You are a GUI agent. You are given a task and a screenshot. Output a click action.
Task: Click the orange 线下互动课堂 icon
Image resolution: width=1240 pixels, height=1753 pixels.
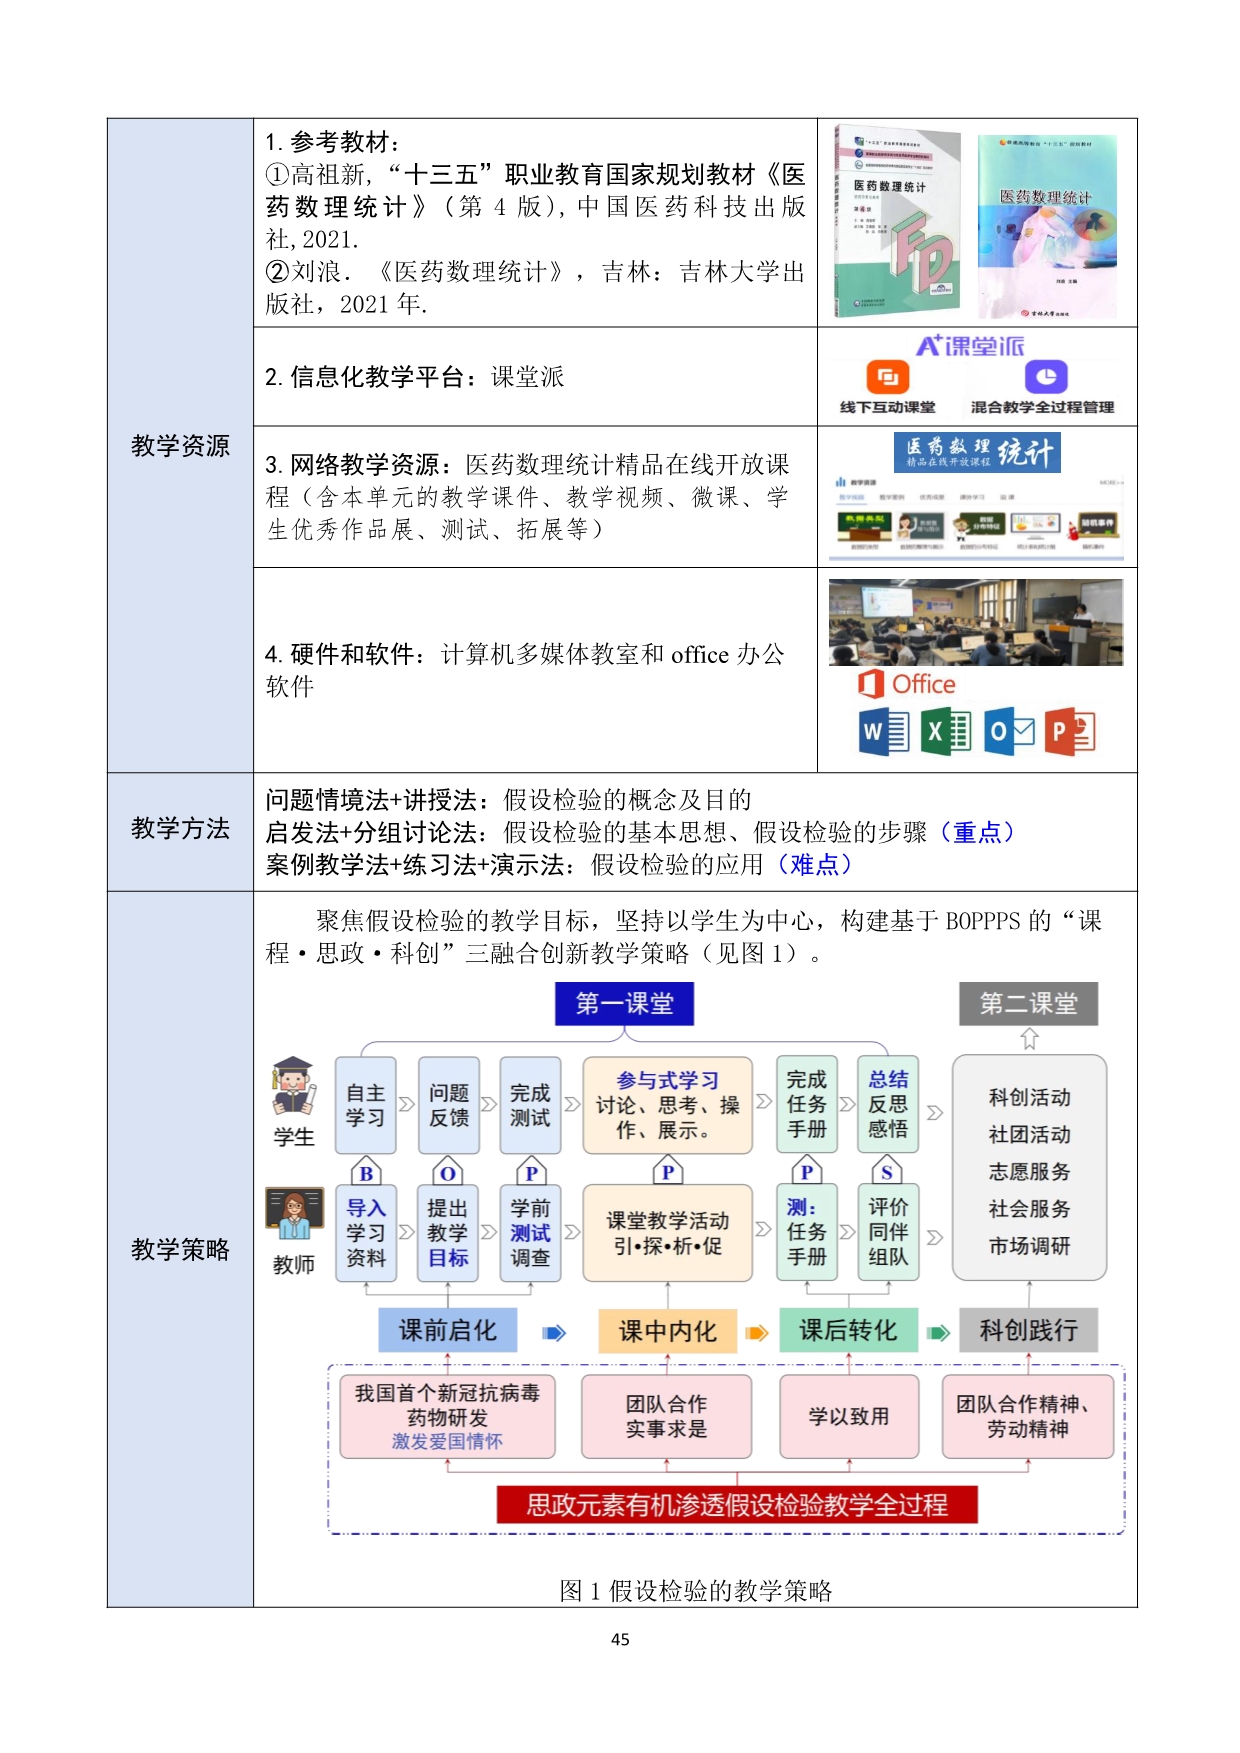[x=887, y=377]
